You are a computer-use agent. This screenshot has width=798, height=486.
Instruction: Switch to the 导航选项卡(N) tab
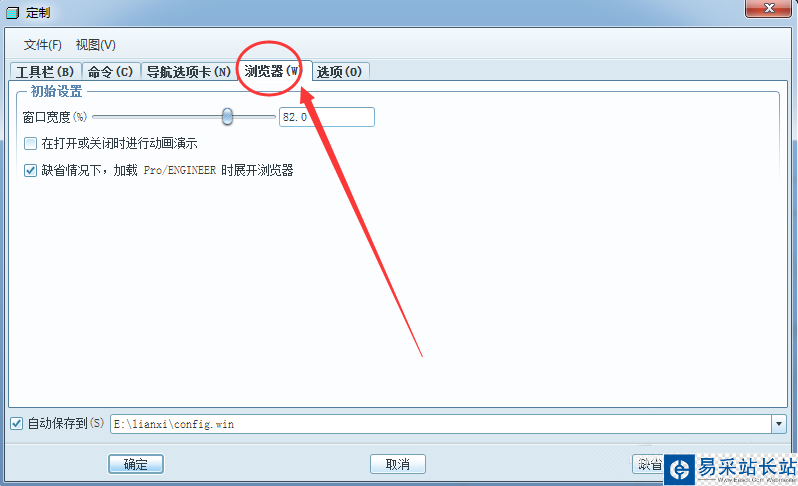pyautogui.click(x=188, y=71)
